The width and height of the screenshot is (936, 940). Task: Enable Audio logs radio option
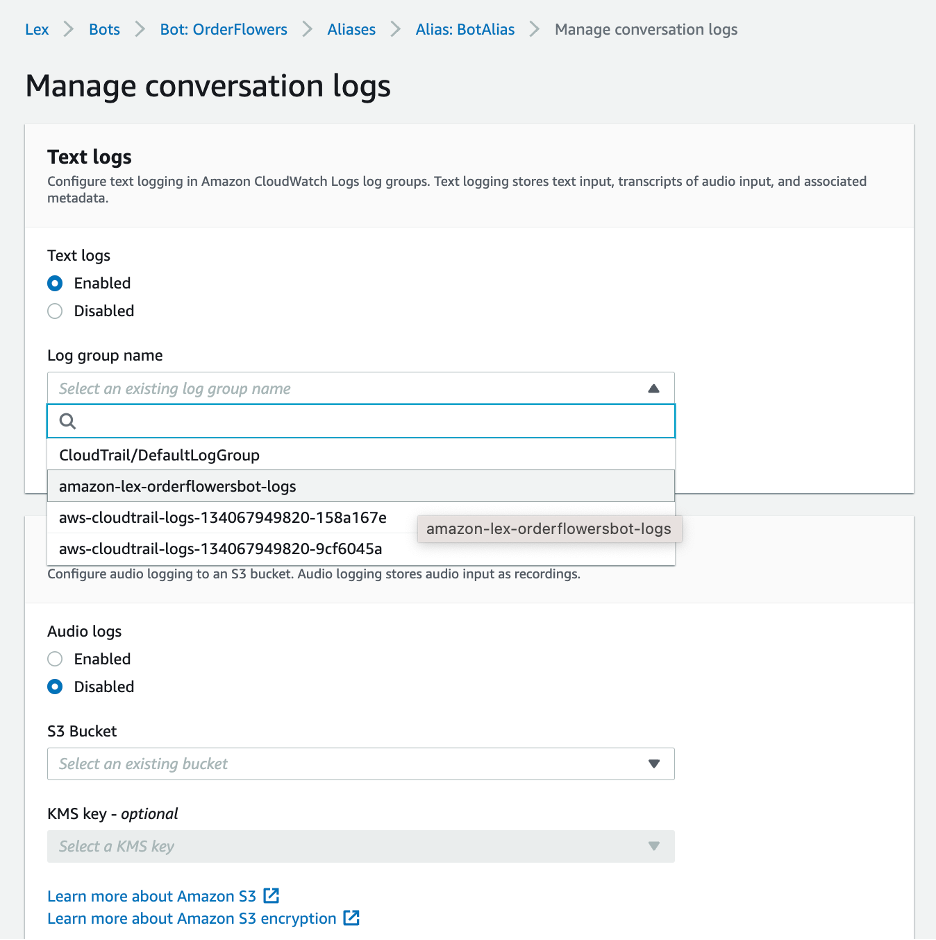coord(55,659)
